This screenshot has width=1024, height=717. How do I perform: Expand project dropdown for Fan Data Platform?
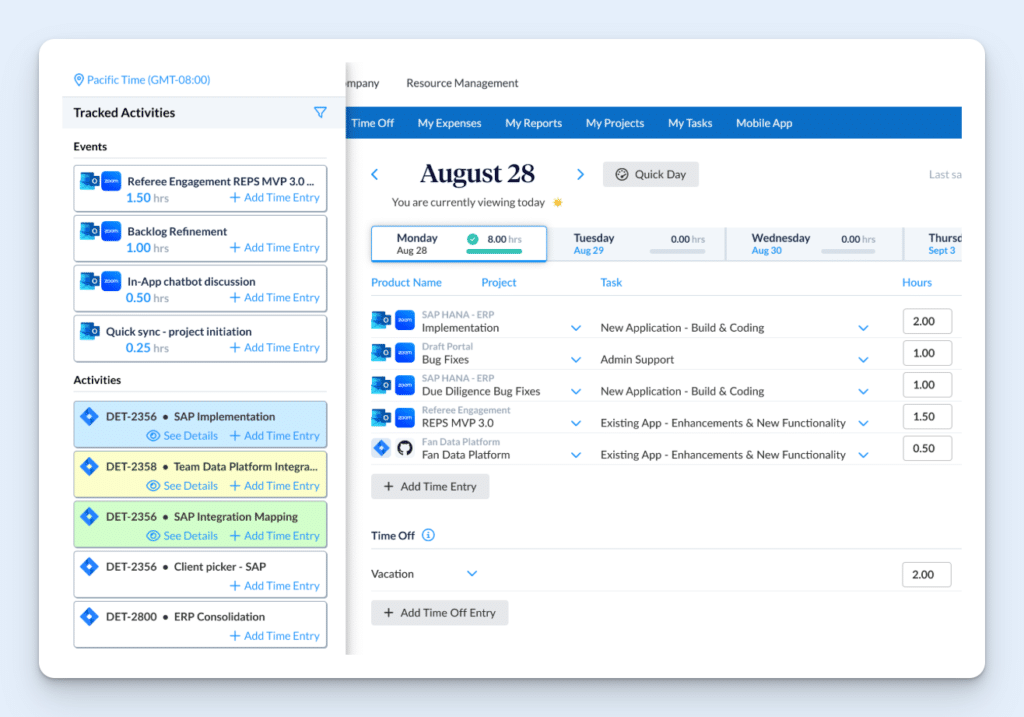(576, 455)
